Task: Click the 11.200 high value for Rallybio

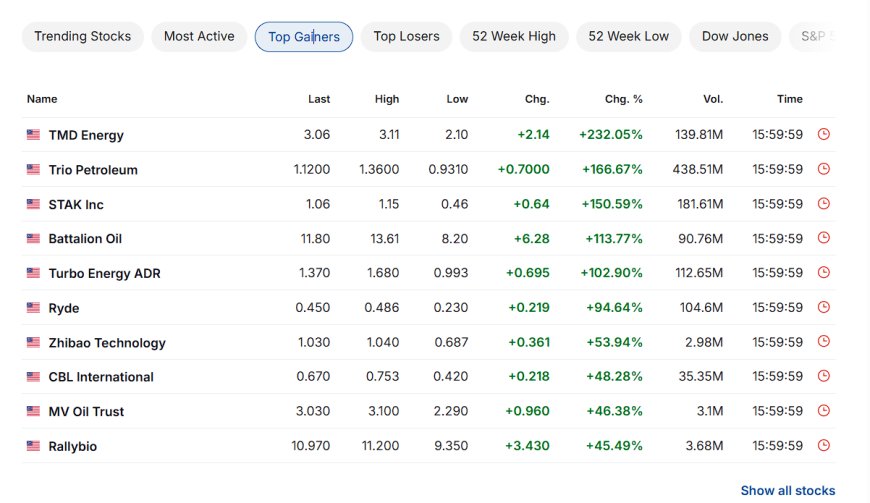Action: click(x=381, y=445)
